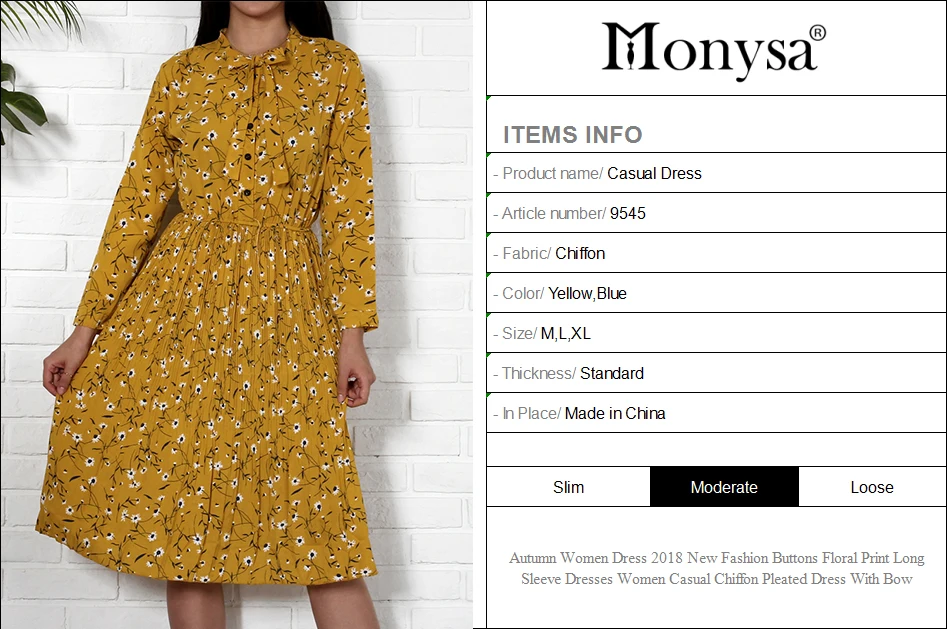Click the Size M,L,XL row
The height and width of the screenshot is (629, 947).
(716, 333)
